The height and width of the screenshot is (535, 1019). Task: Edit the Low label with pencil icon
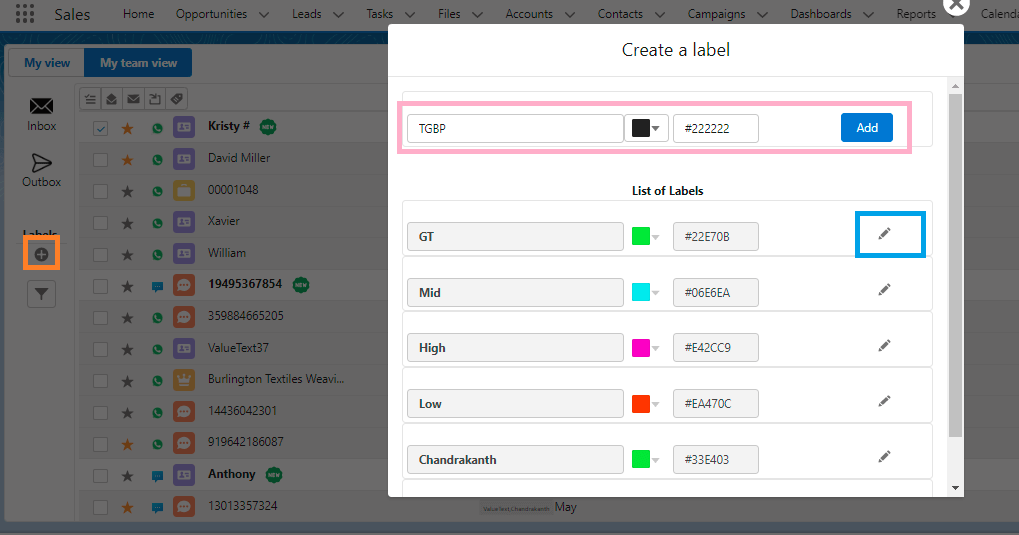(884, 401)
